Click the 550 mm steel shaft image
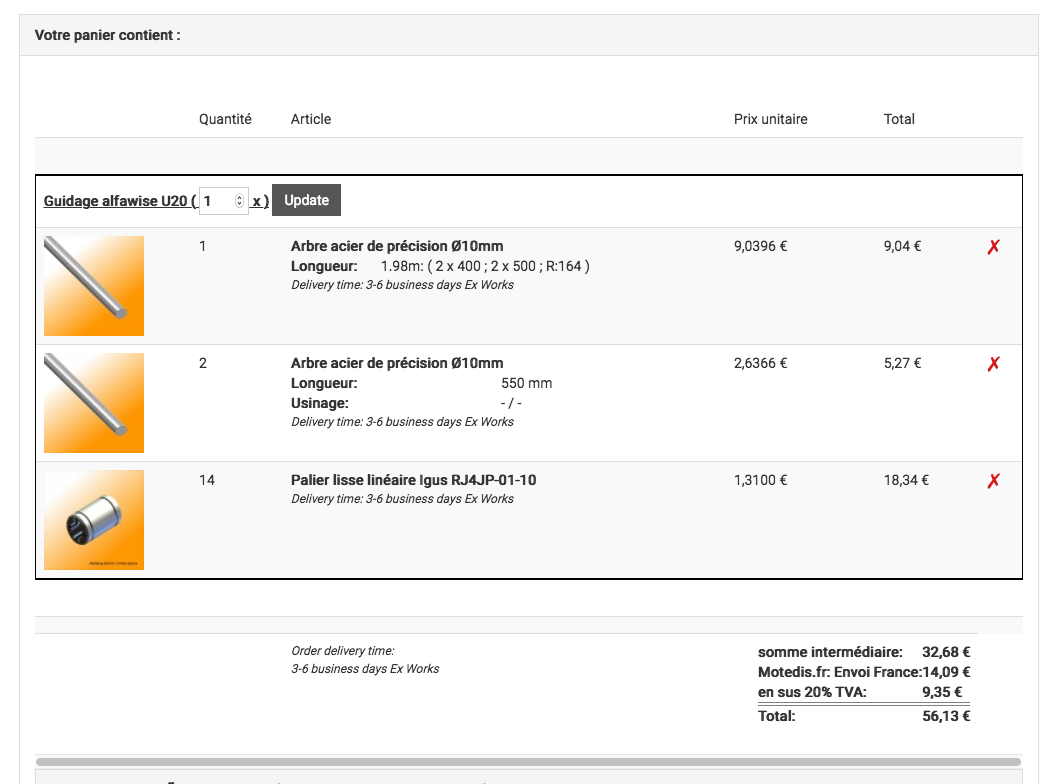1040x784 pixels. coord(94,403)
